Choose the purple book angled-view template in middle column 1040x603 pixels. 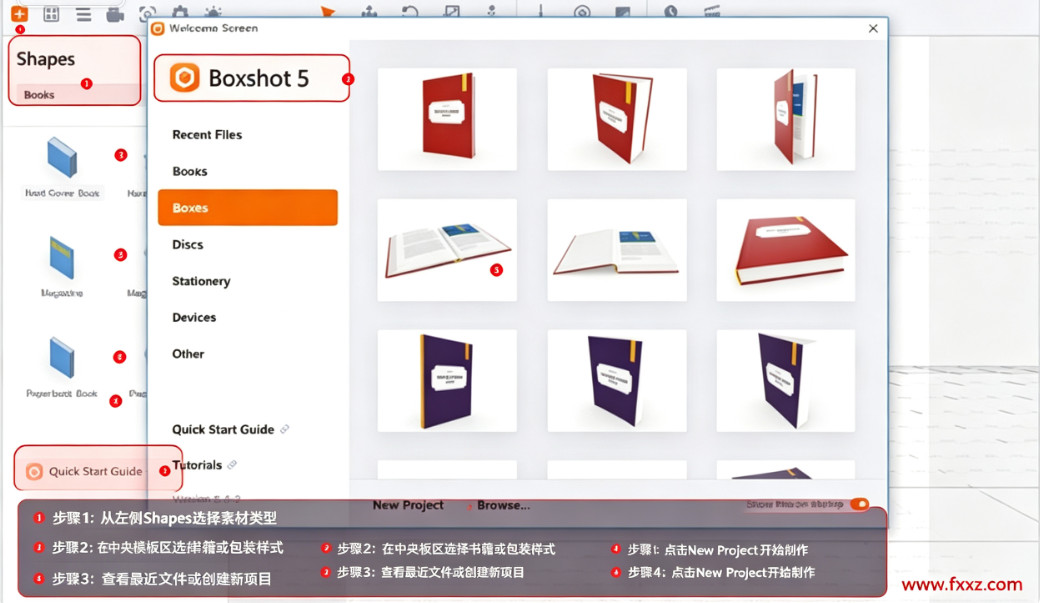(x=617, y=381)
